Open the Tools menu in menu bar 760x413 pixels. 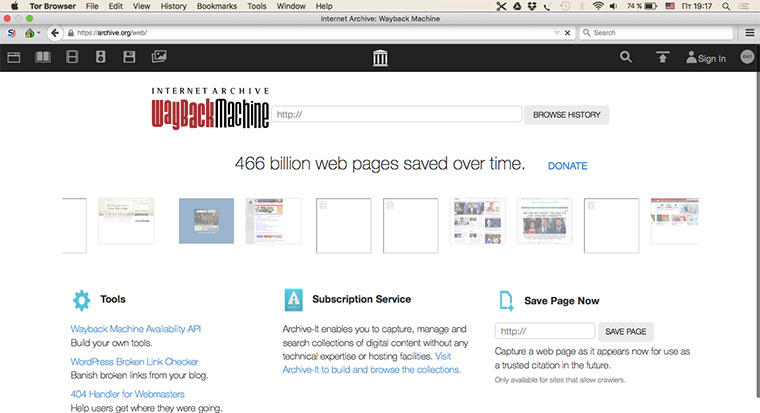tap(256, 6)
